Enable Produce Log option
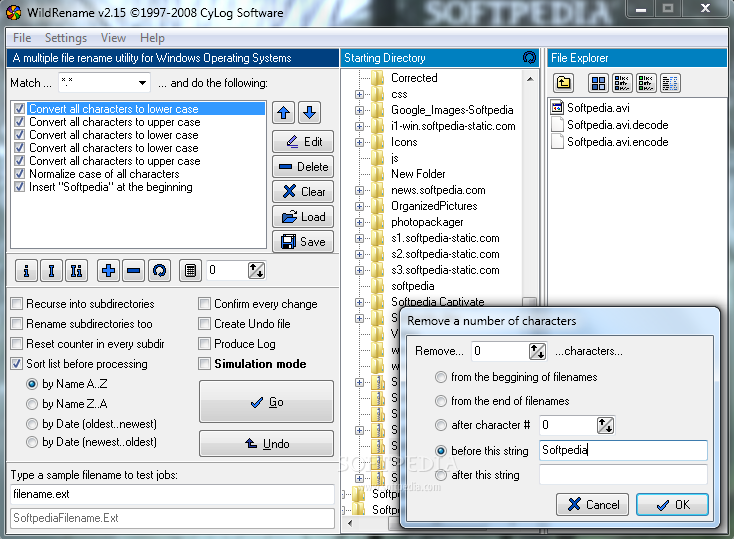 pos(204,344)
